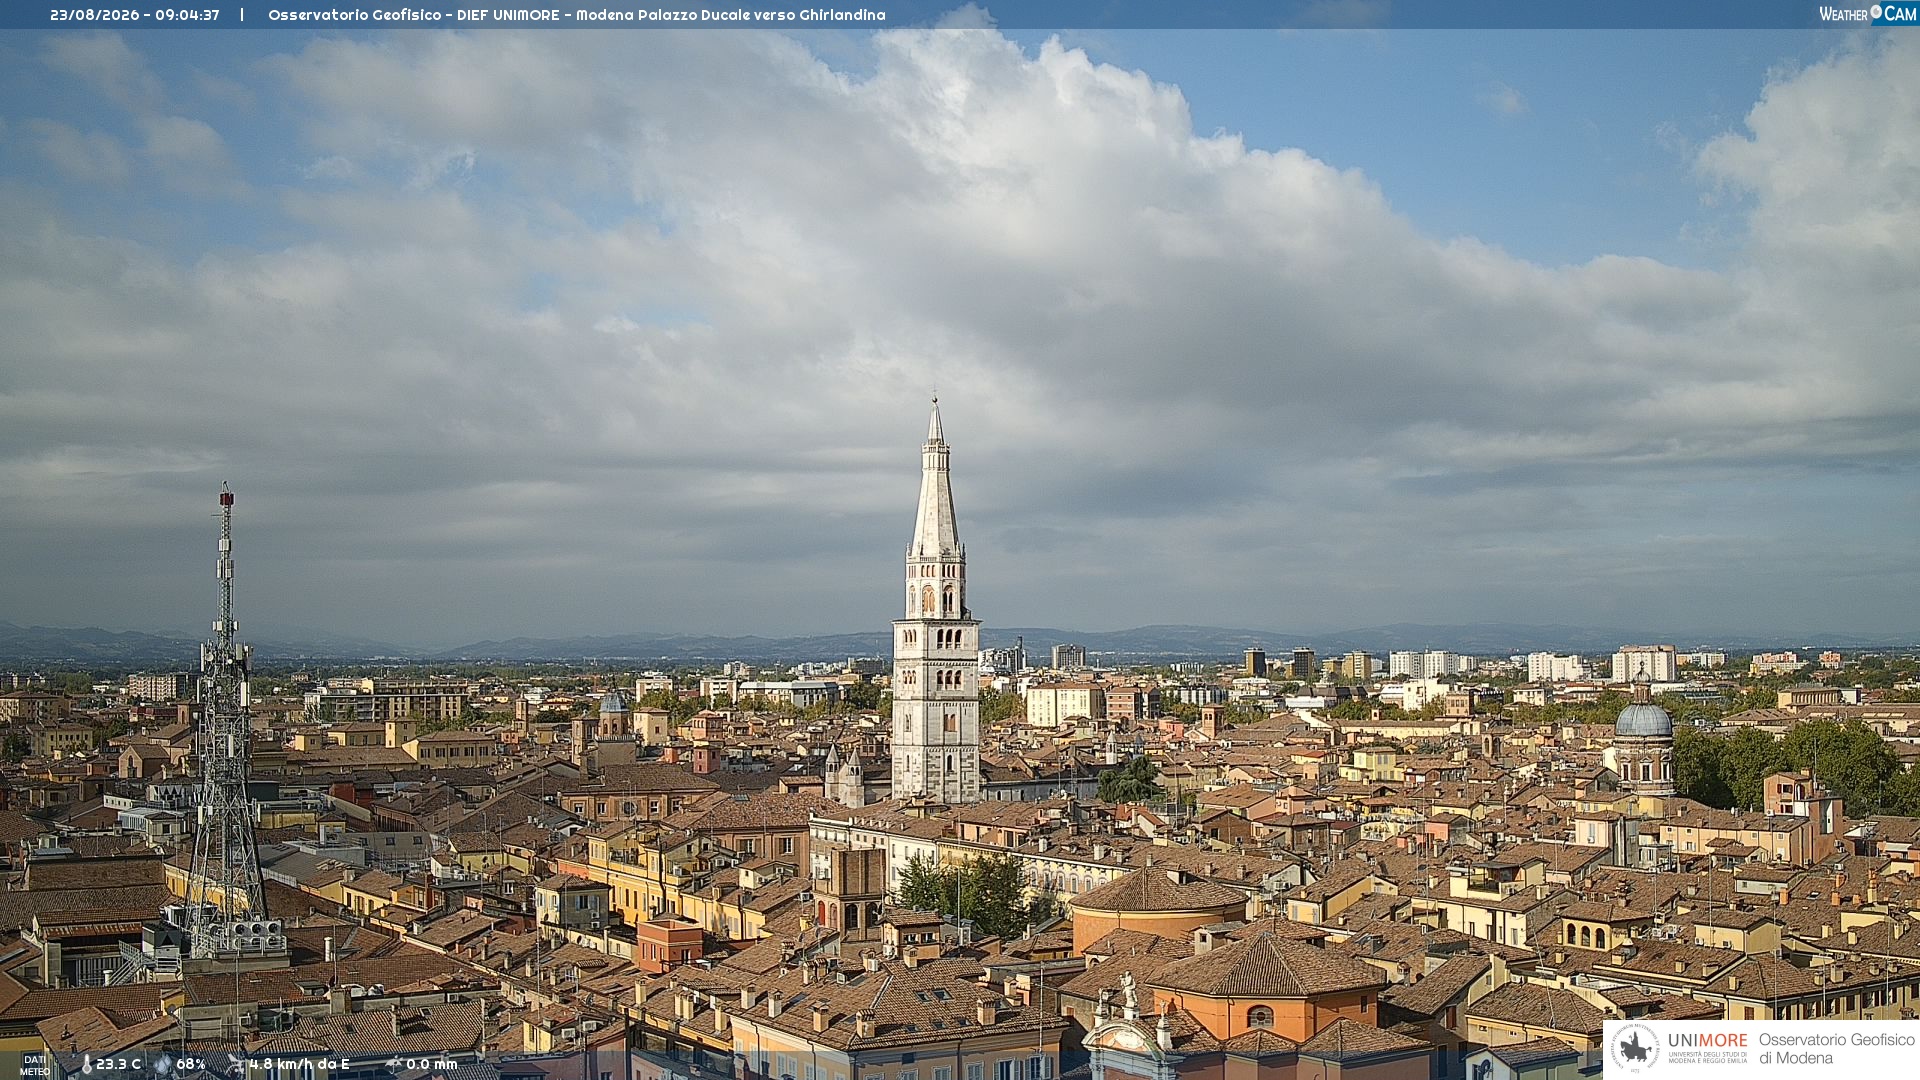Click the rain umbrella icon
The height and width of the screenshot is (1080, 1920).
[x=394, y=1064]
